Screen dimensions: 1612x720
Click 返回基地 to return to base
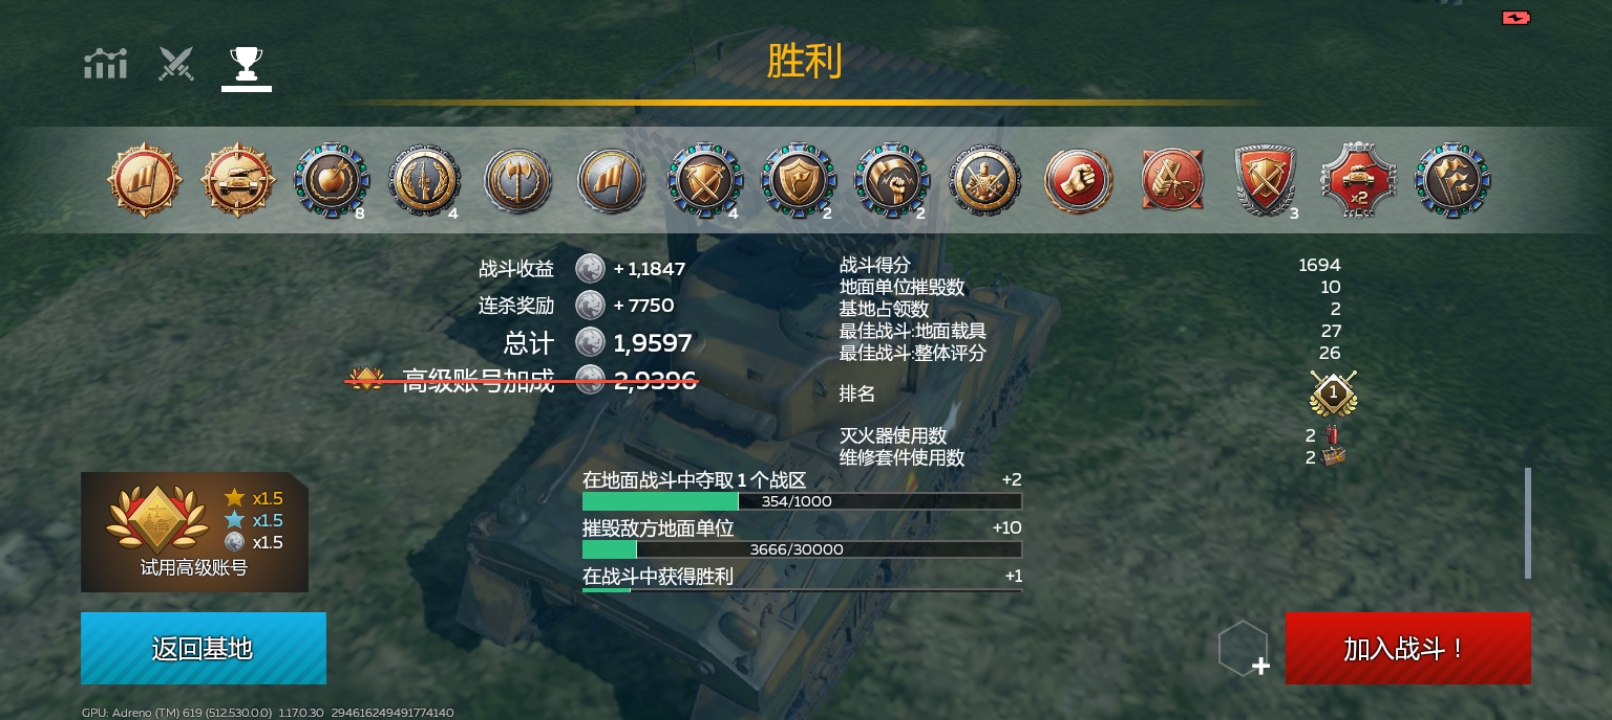point(203,648)
